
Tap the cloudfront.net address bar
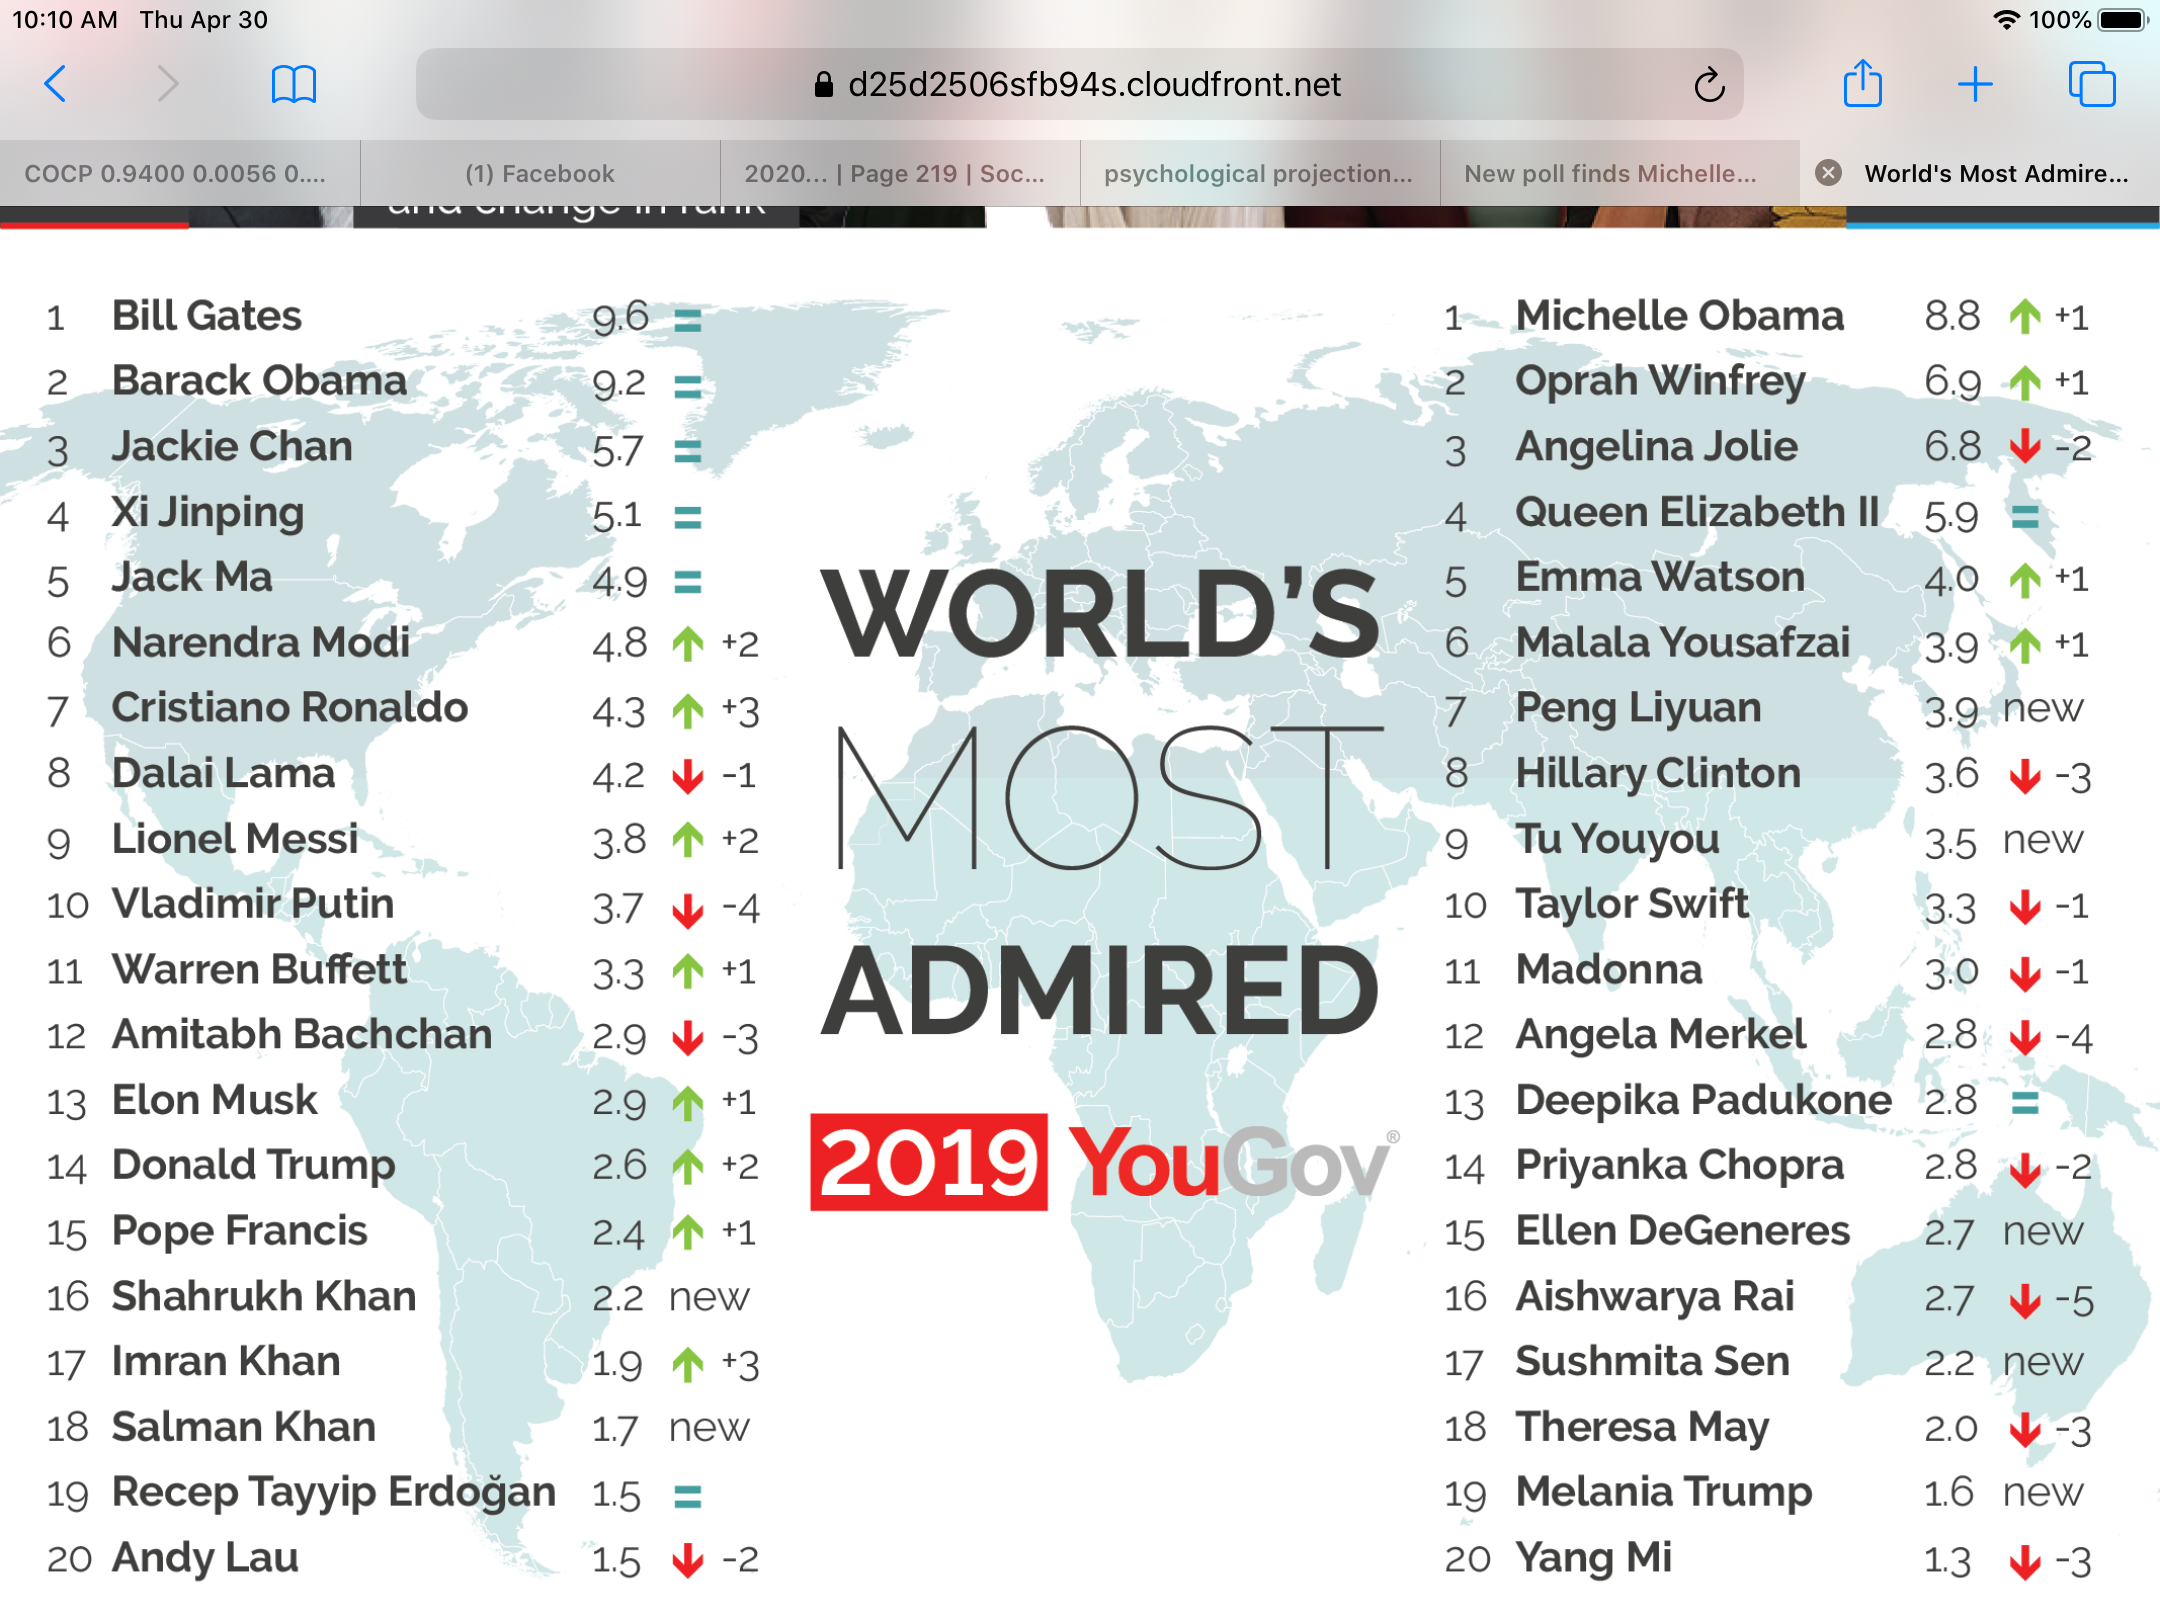(x=1094, y=85)
